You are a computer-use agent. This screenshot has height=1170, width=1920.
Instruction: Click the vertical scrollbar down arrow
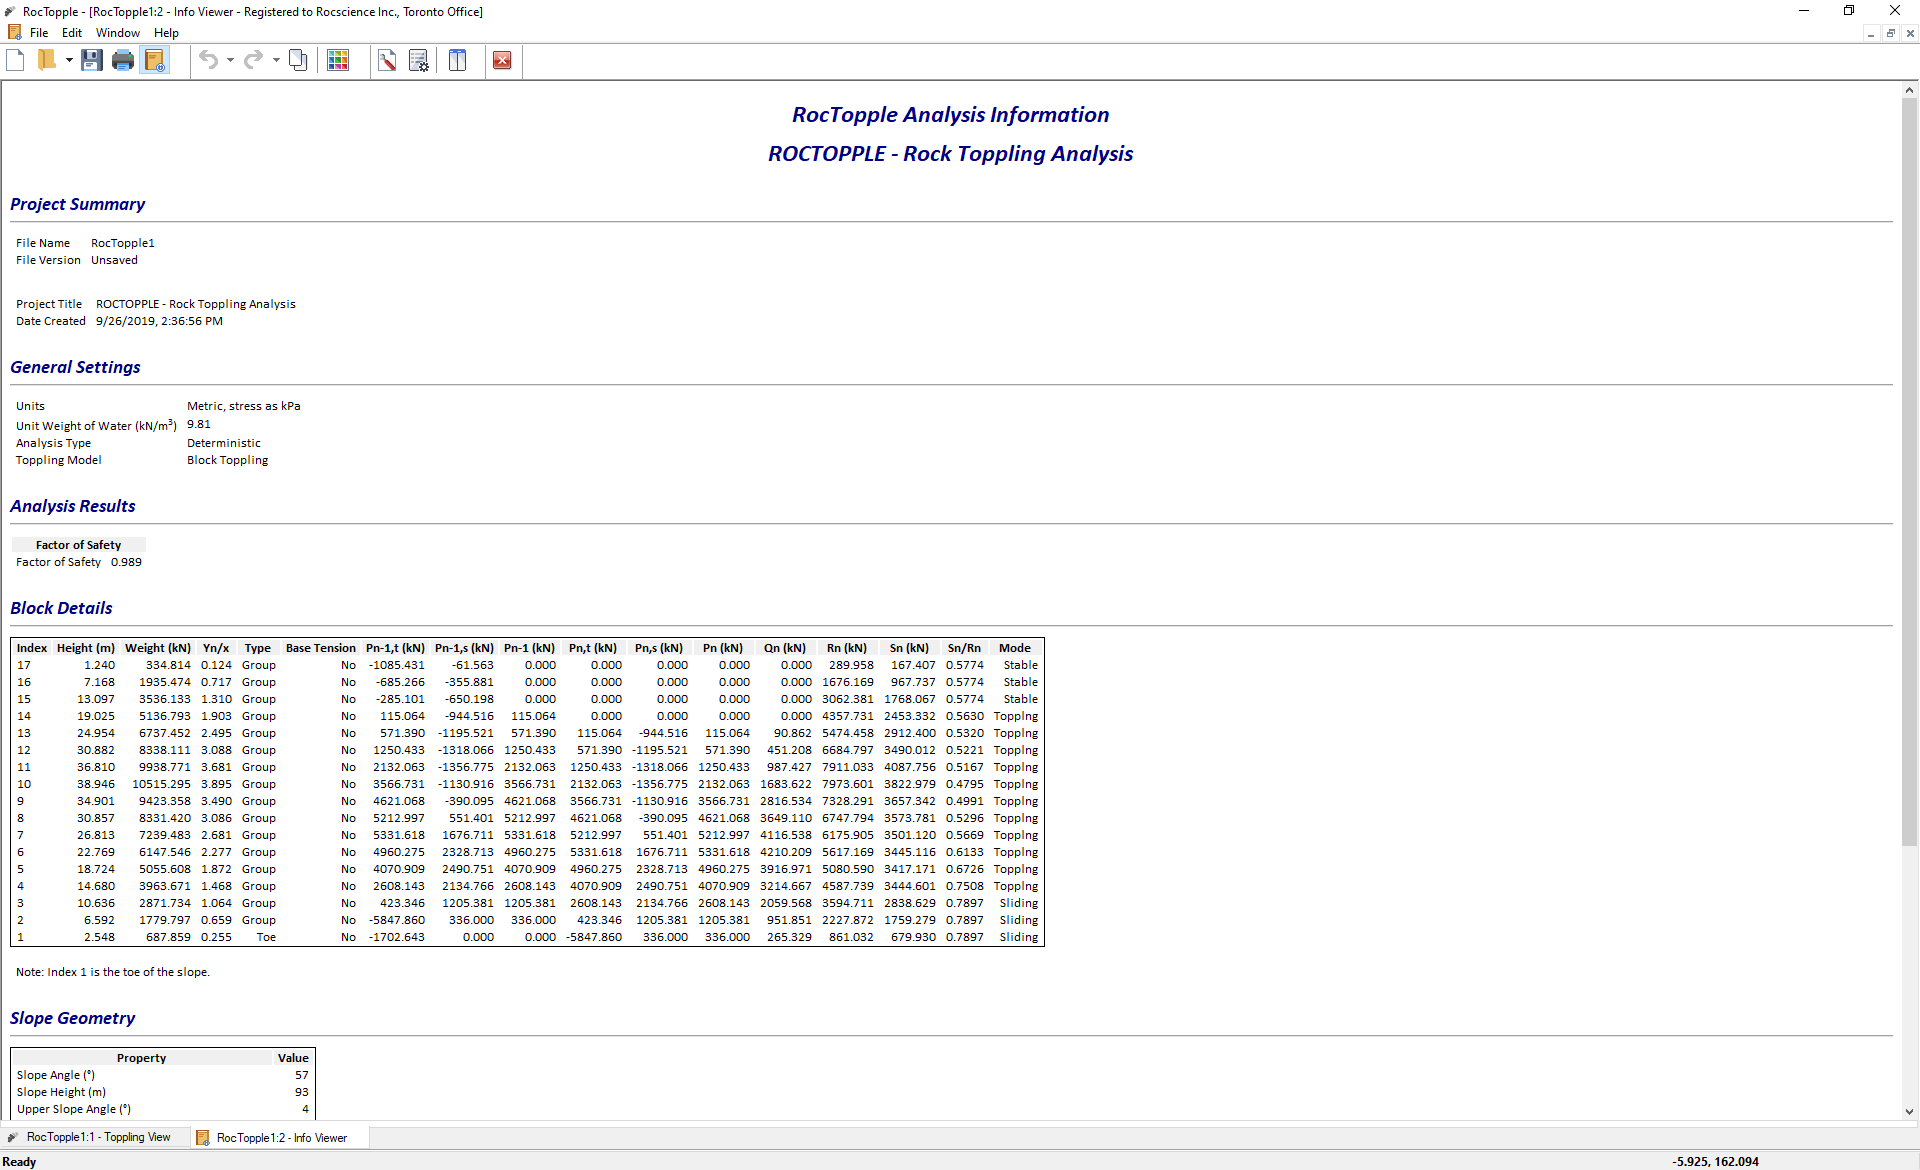pos(1909,1111)
